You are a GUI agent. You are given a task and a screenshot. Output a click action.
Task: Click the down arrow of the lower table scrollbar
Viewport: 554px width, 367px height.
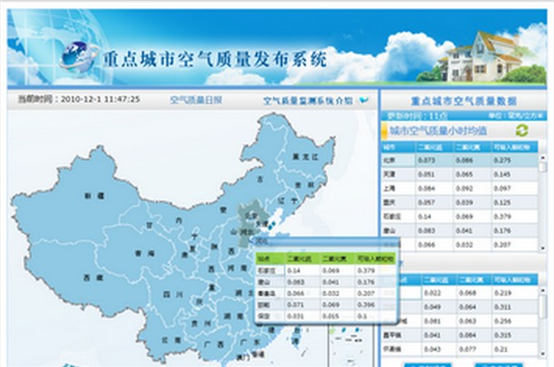543,353
